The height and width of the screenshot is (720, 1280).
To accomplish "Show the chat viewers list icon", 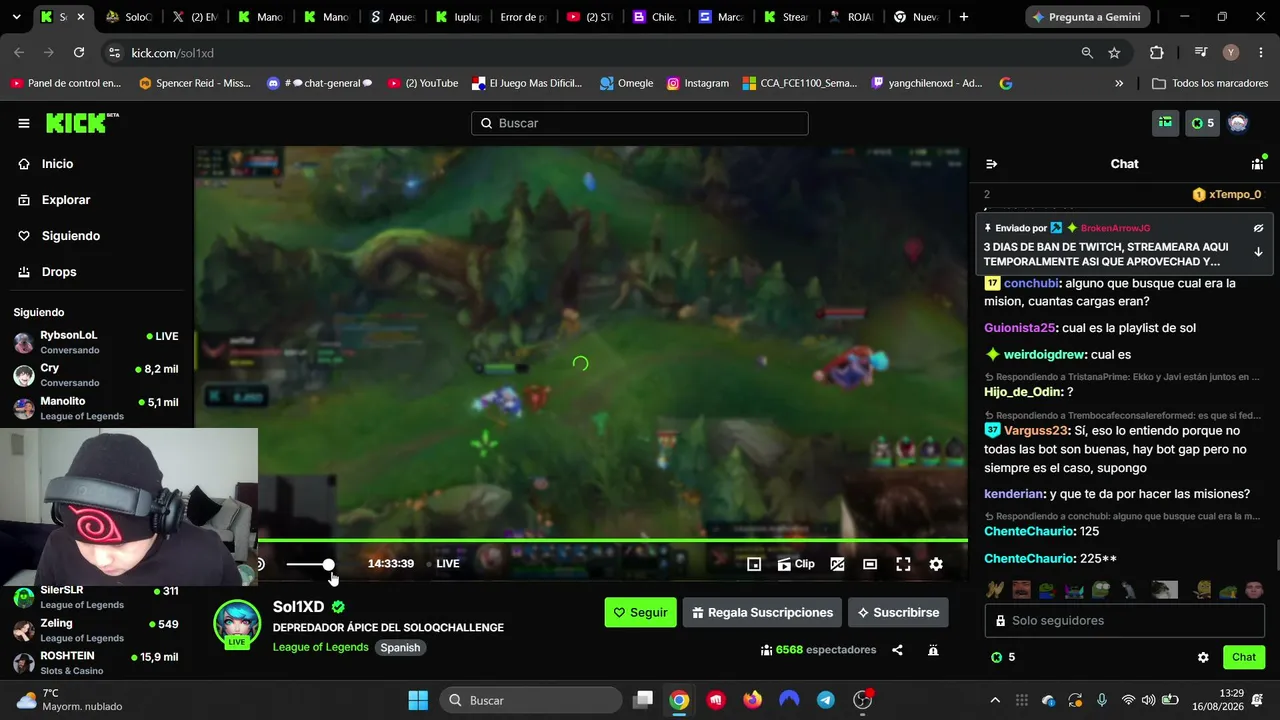I will click(x=1257, y=164).
